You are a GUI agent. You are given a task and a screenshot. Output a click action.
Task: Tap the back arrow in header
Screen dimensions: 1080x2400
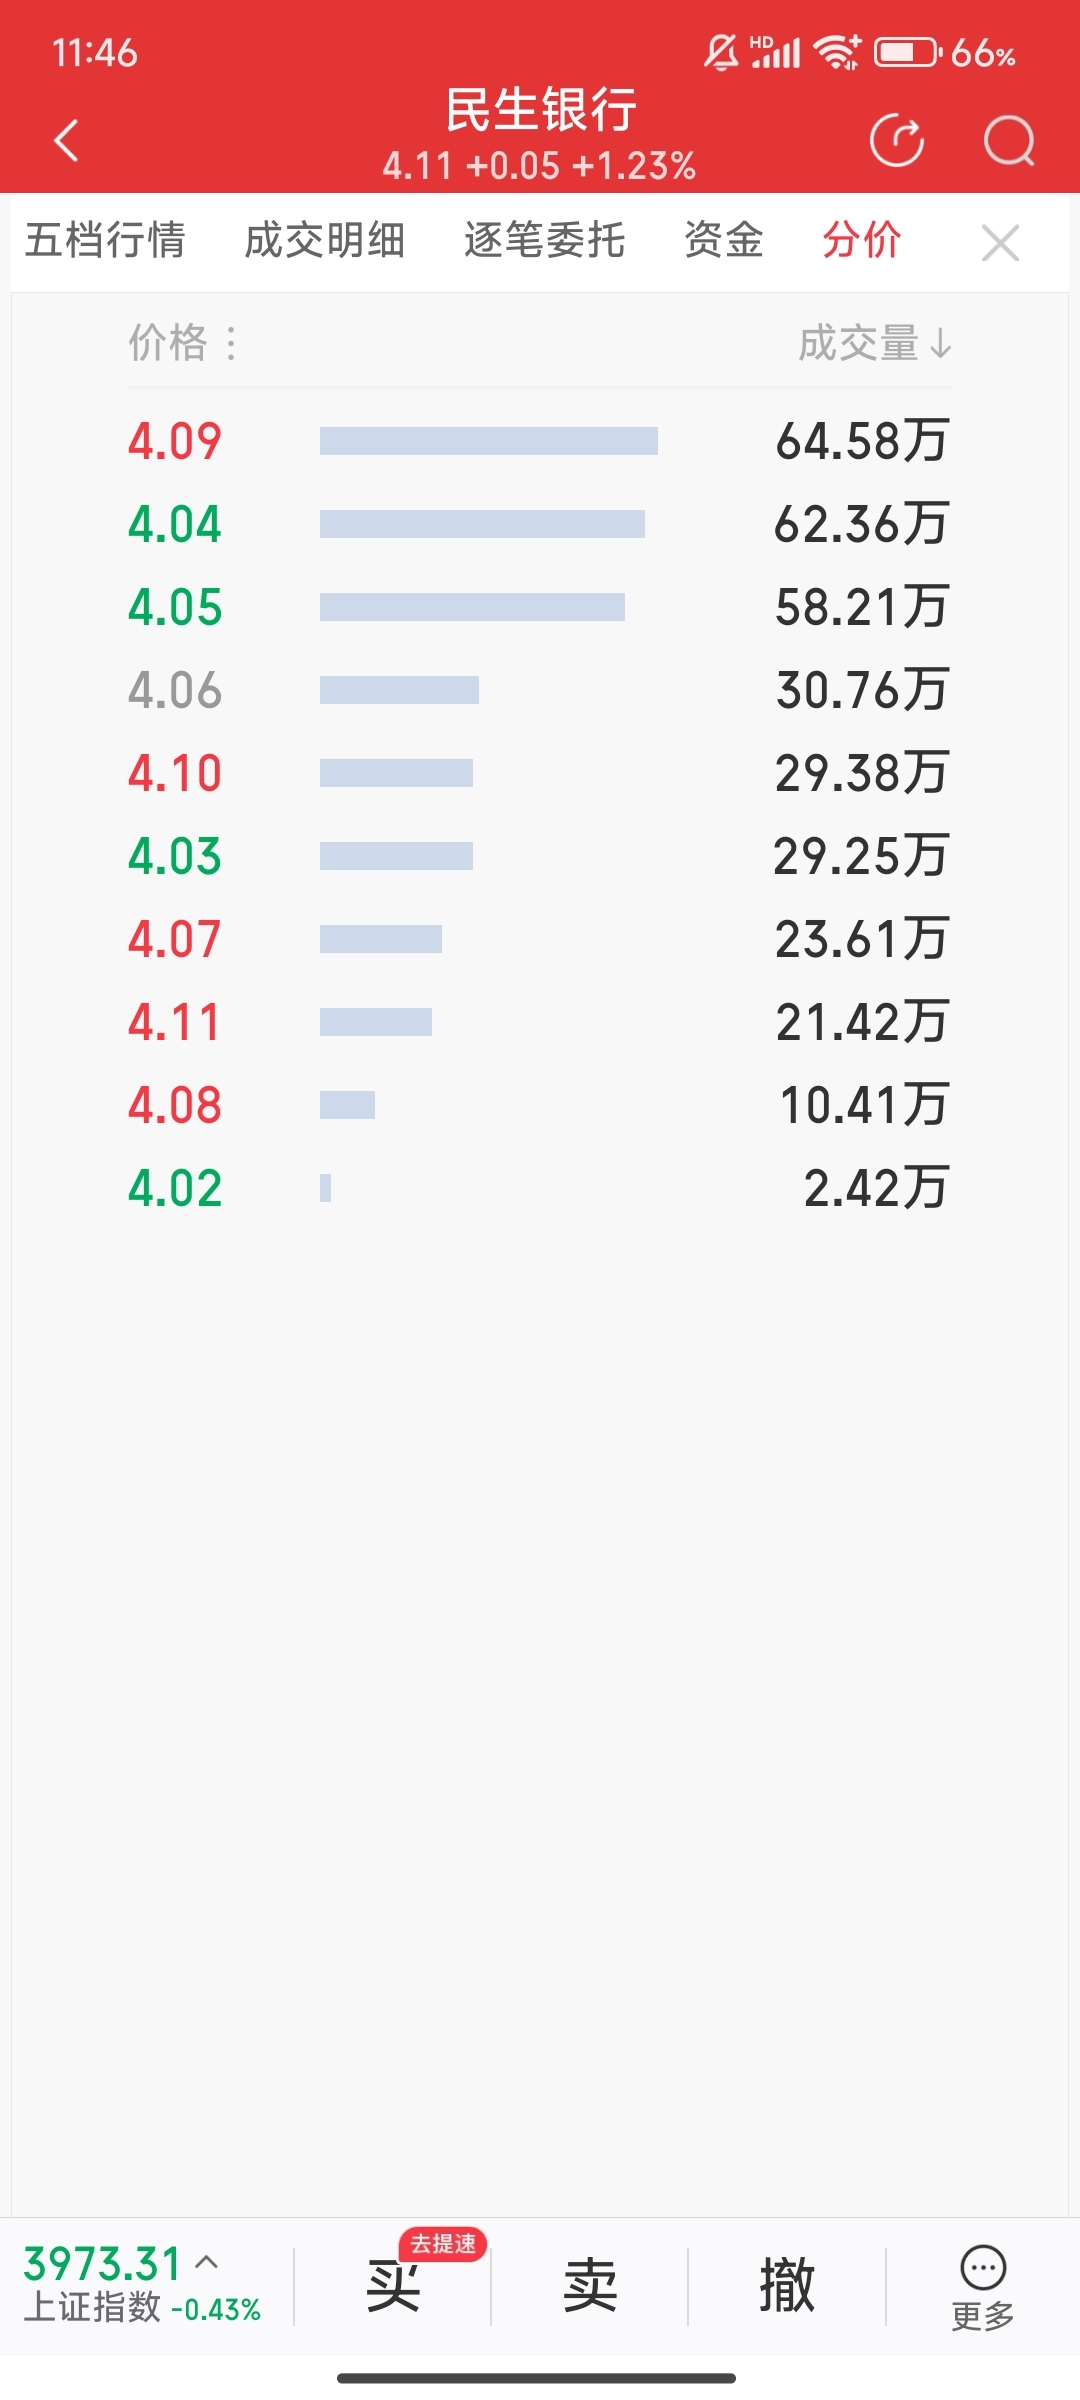click(x=66, y=140)
